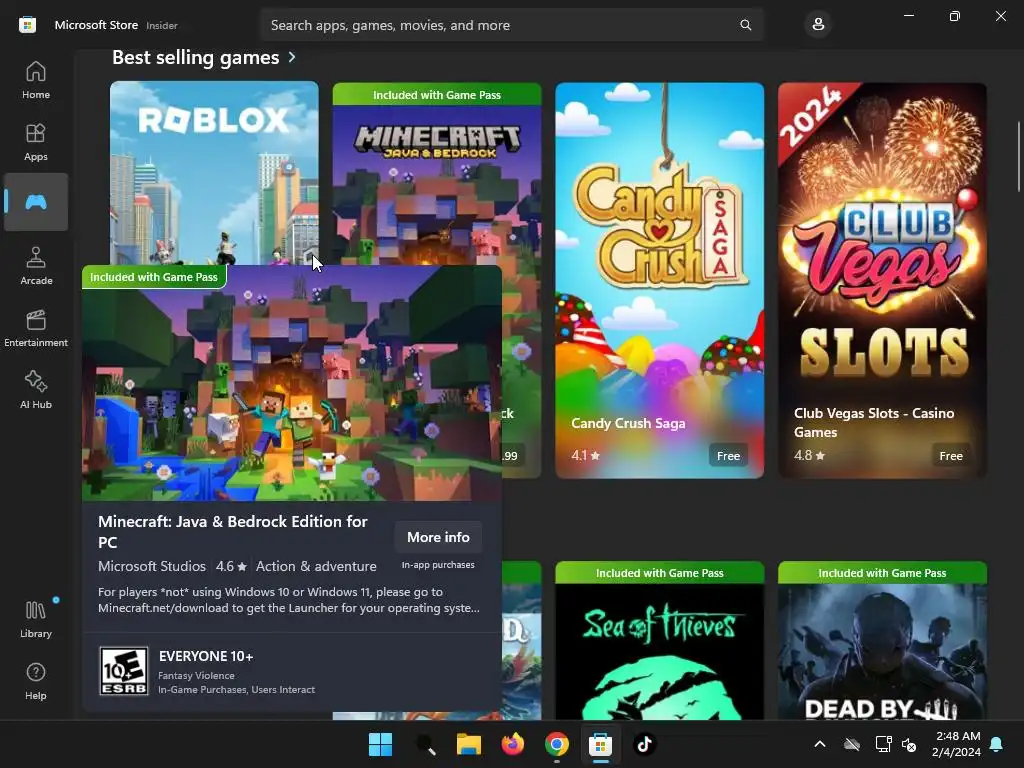Open the Candy Crush Saga card

click(x=660, y=280)
